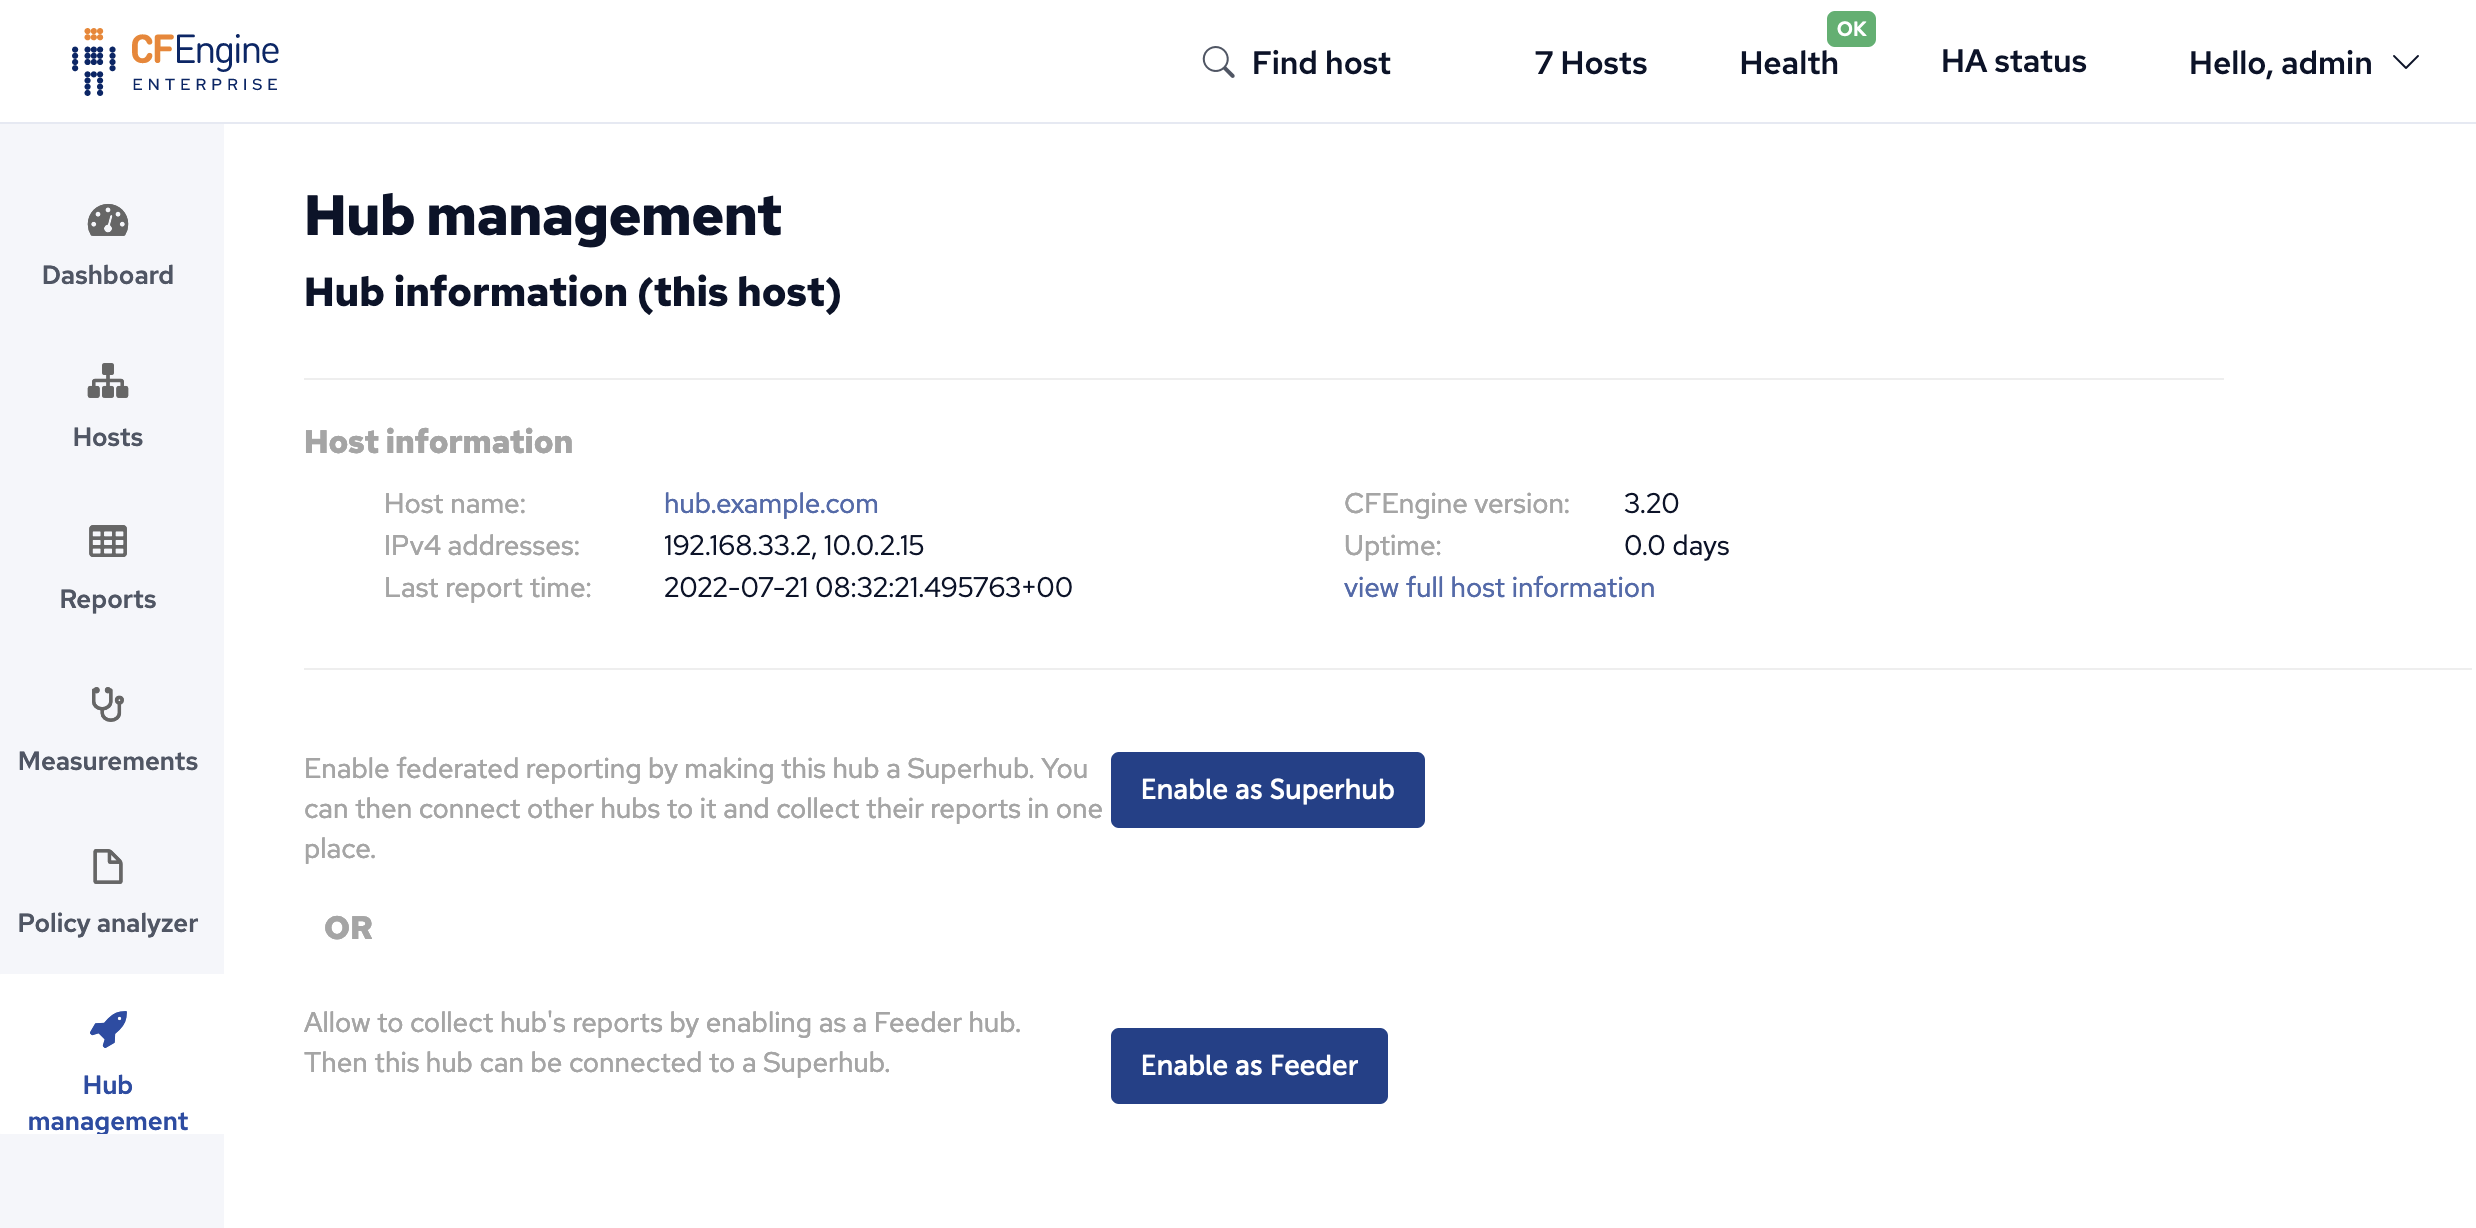Open the Health panel
Viewport: 2476px width, 1228px height.
[1789, 62]
